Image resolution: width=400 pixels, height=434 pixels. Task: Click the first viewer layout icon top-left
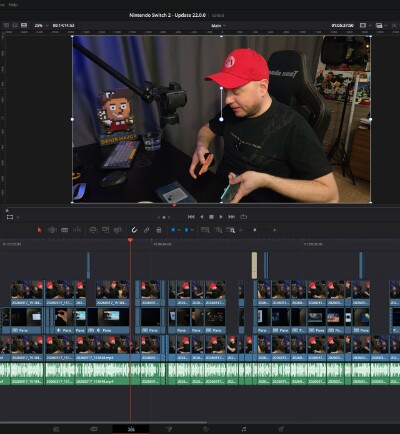tap(6, 25)
